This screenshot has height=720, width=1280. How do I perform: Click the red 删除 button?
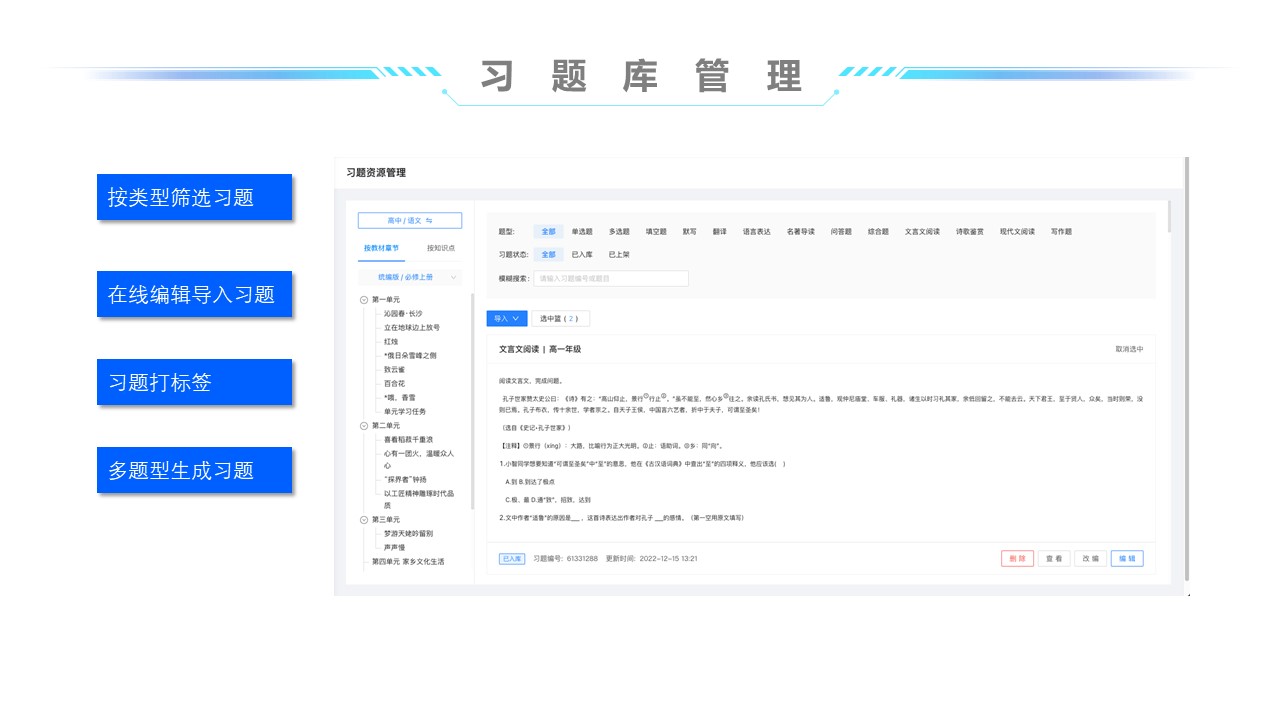pos(1017,559)
